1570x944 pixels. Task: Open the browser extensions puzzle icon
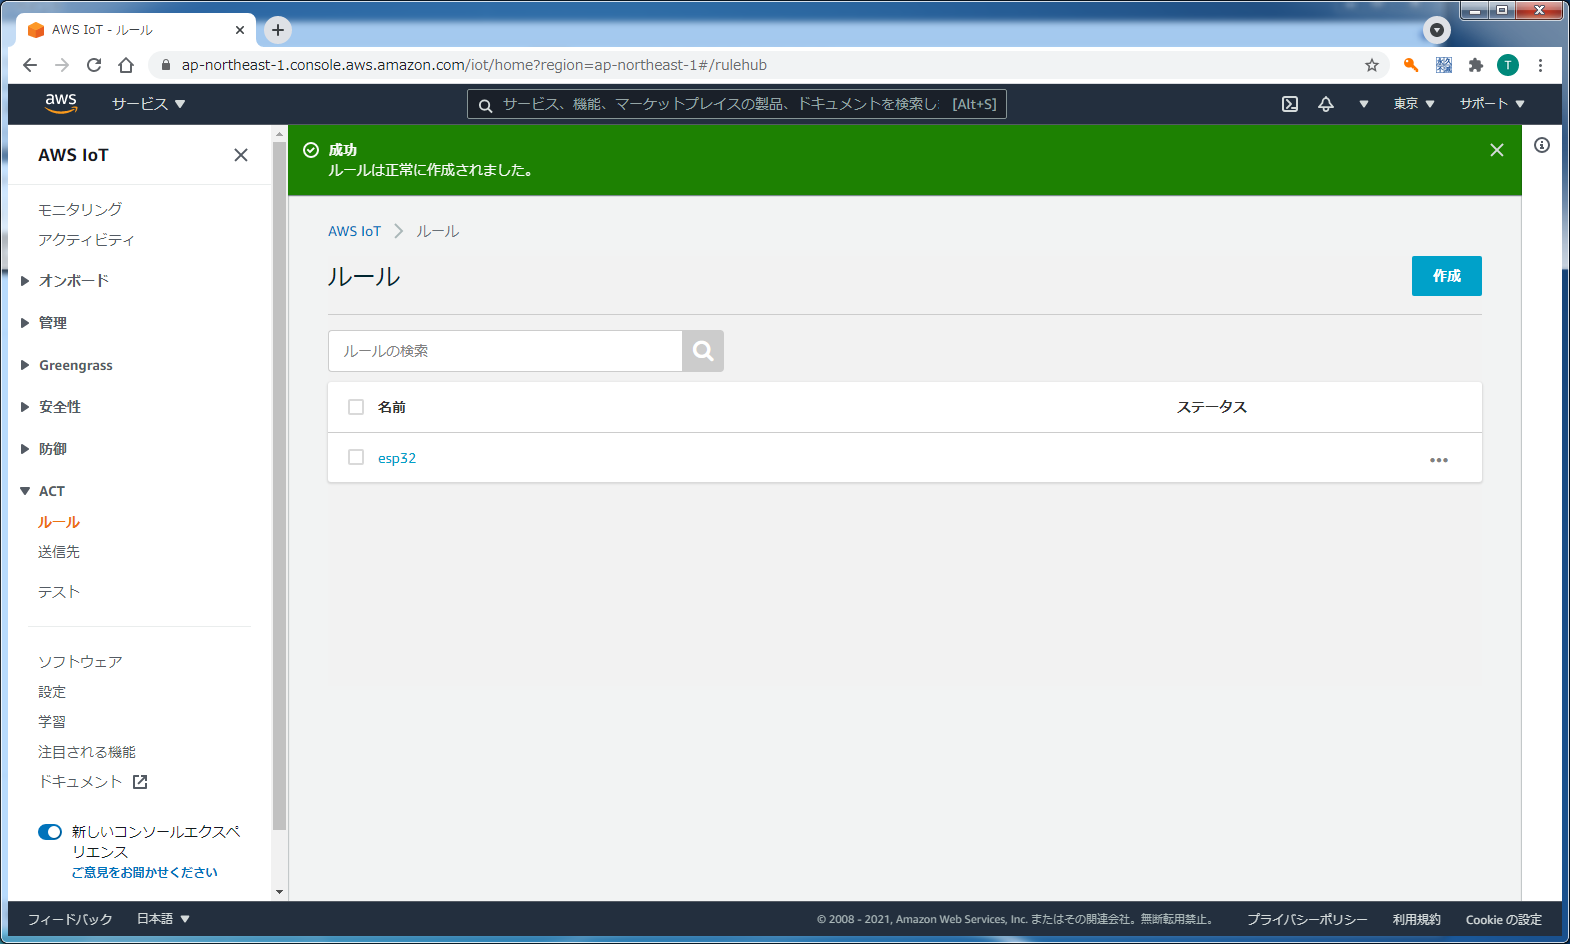[1476, 65]
